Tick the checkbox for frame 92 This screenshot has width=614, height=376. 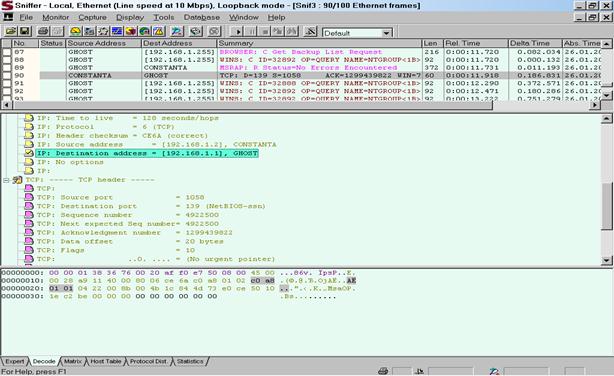[x=7, y=91]
